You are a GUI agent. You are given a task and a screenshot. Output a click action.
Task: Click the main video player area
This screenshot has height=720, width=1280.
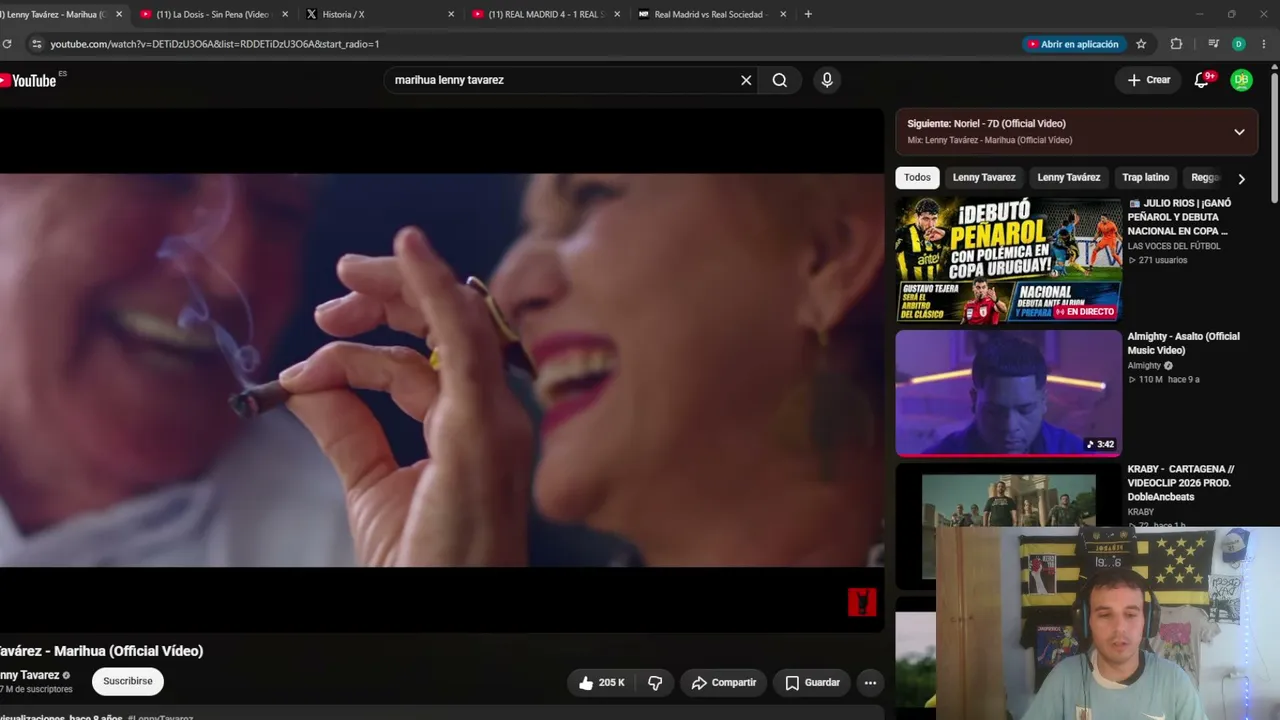click(x=442, y=370)
